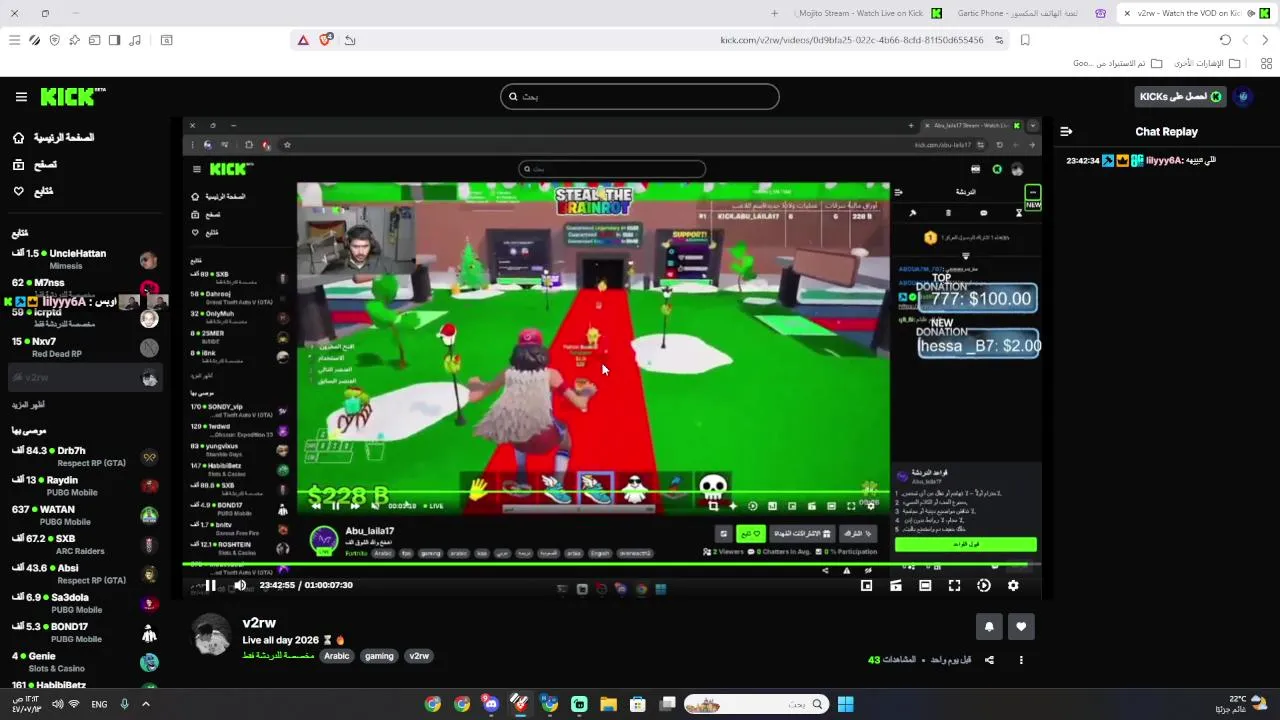Expand the show more followed channels link
Screen dimensions: 1280x720
click(28, 405)
